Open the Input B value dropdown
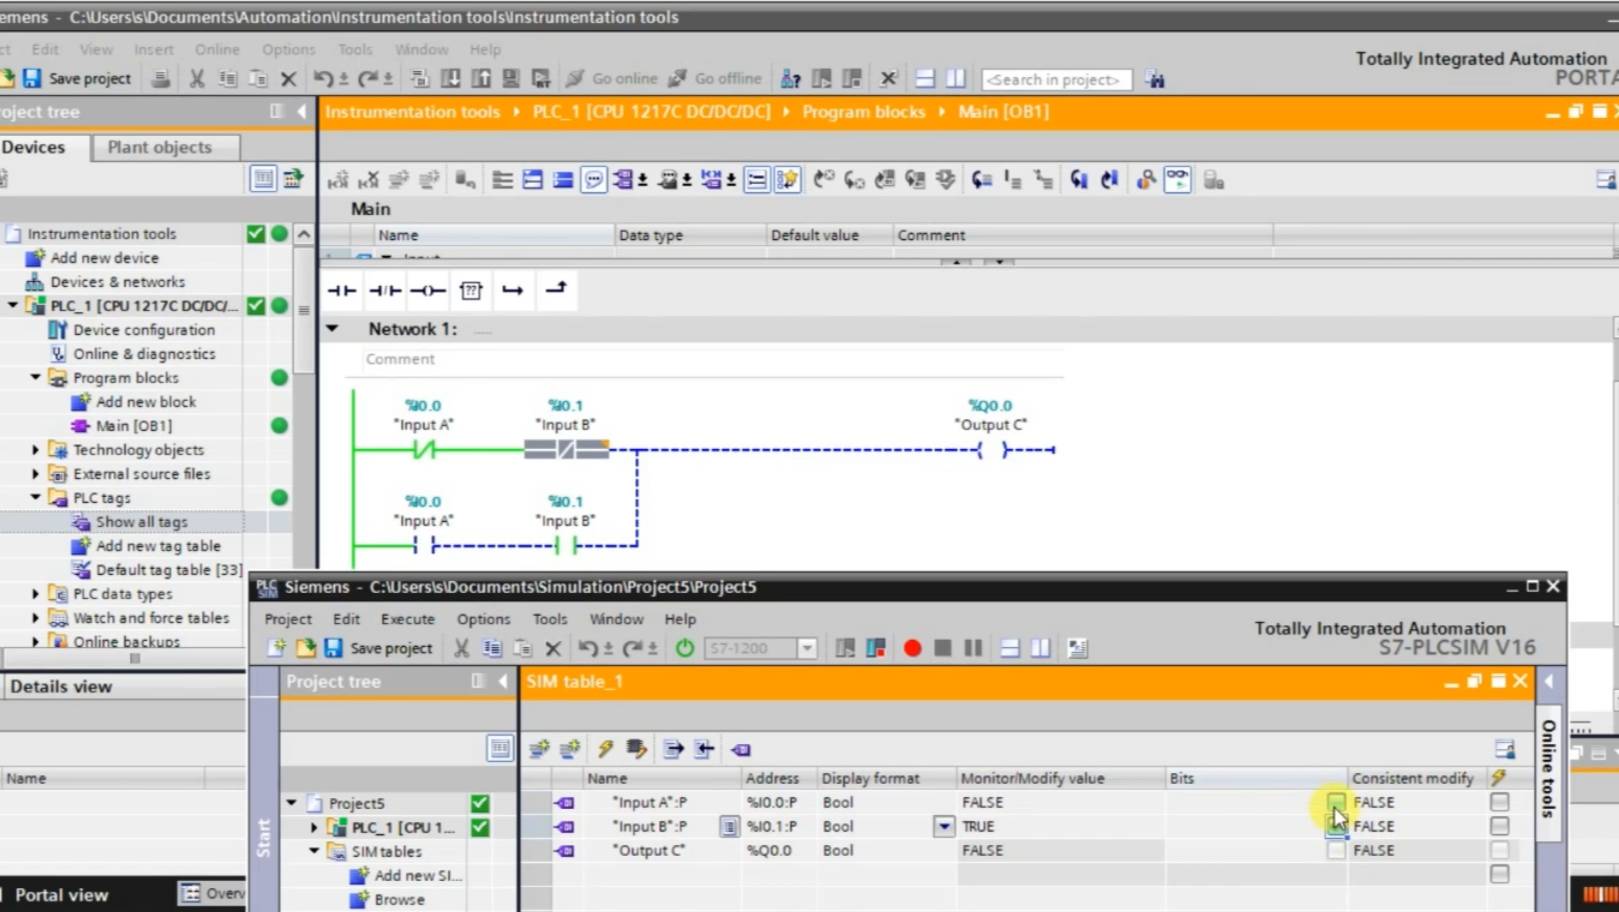The width and height of the screenshot is (1619, 912). 943,826
